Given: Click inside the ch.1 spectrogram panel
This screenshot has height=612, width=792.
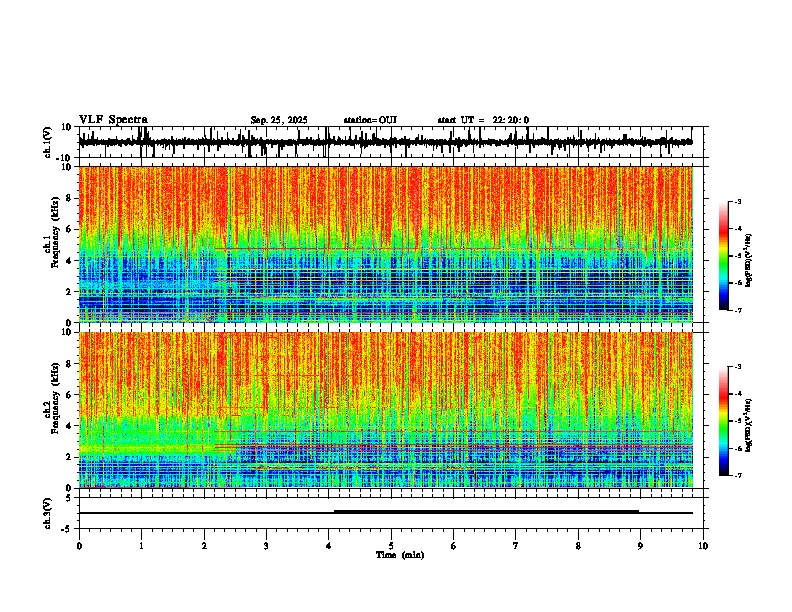Looking at the screenshot, I should 386,244.
